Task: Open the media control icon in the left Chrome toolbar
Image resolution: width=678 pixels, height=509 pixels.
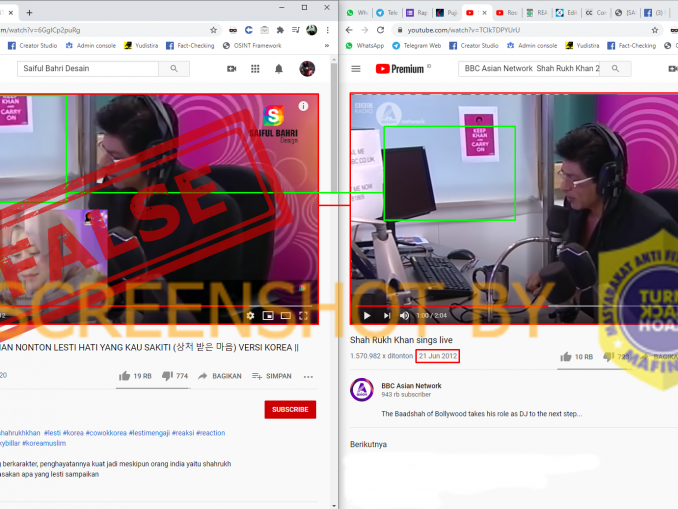Action: (296, 30)
